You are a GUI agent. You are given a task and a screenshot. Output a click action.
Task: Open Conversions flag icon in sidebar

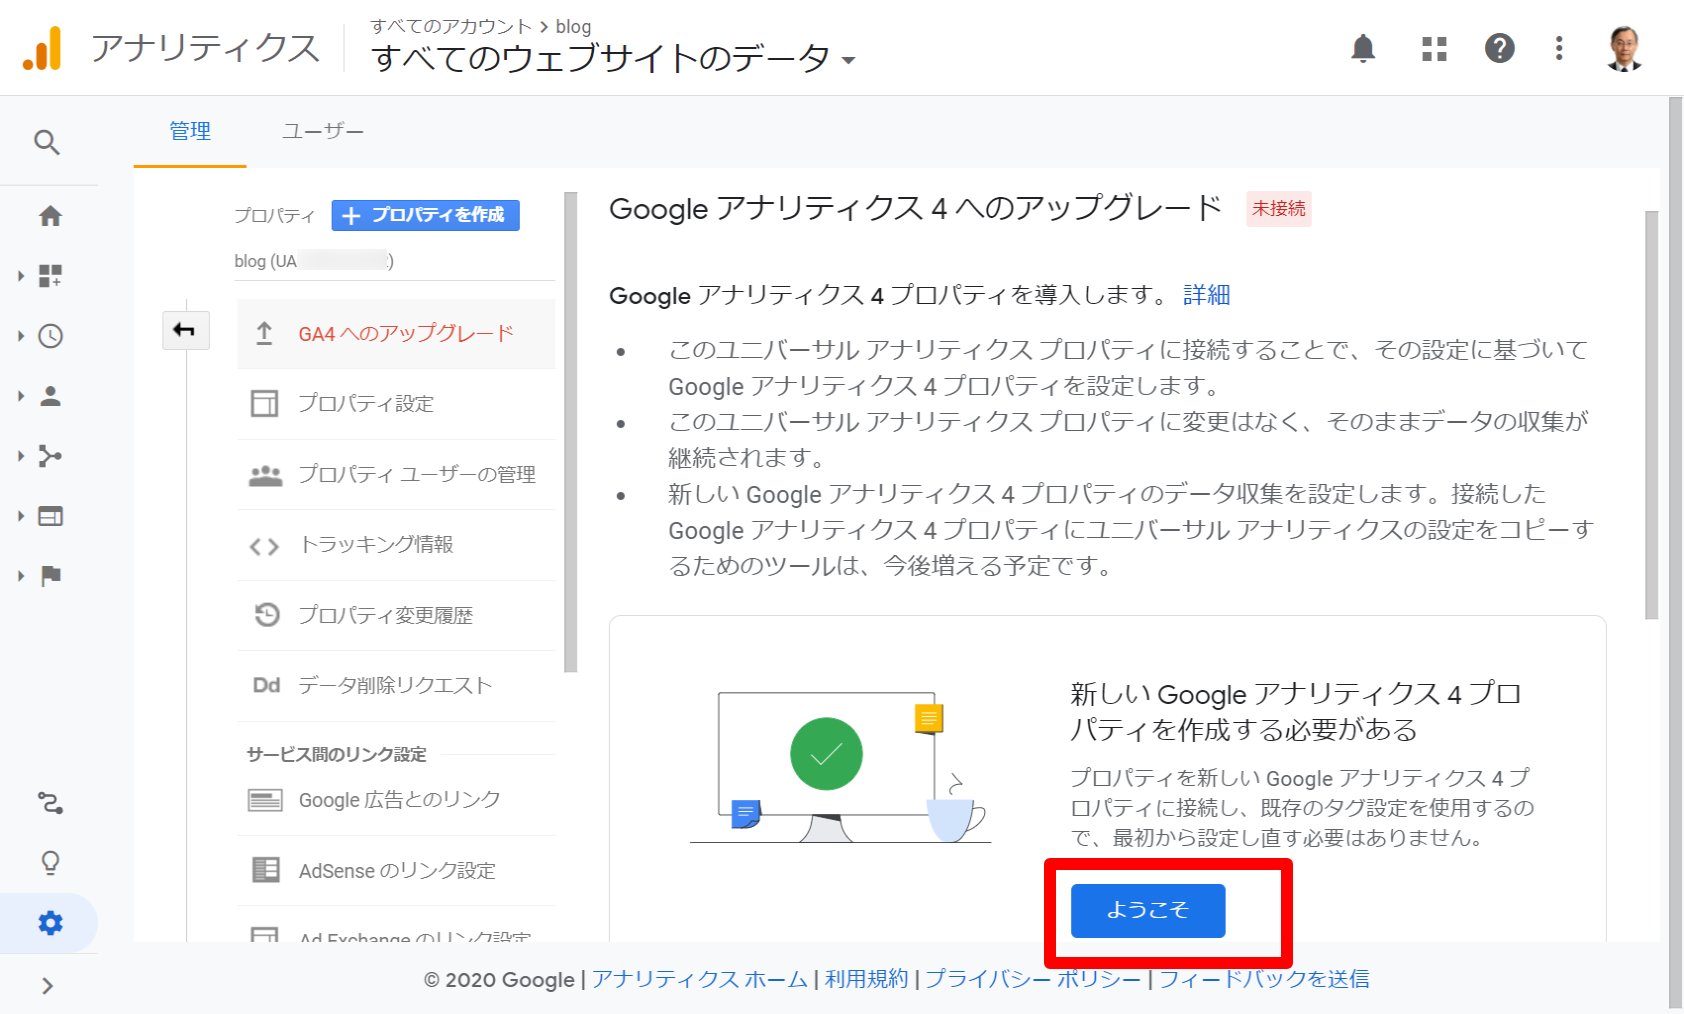[50, 576]
